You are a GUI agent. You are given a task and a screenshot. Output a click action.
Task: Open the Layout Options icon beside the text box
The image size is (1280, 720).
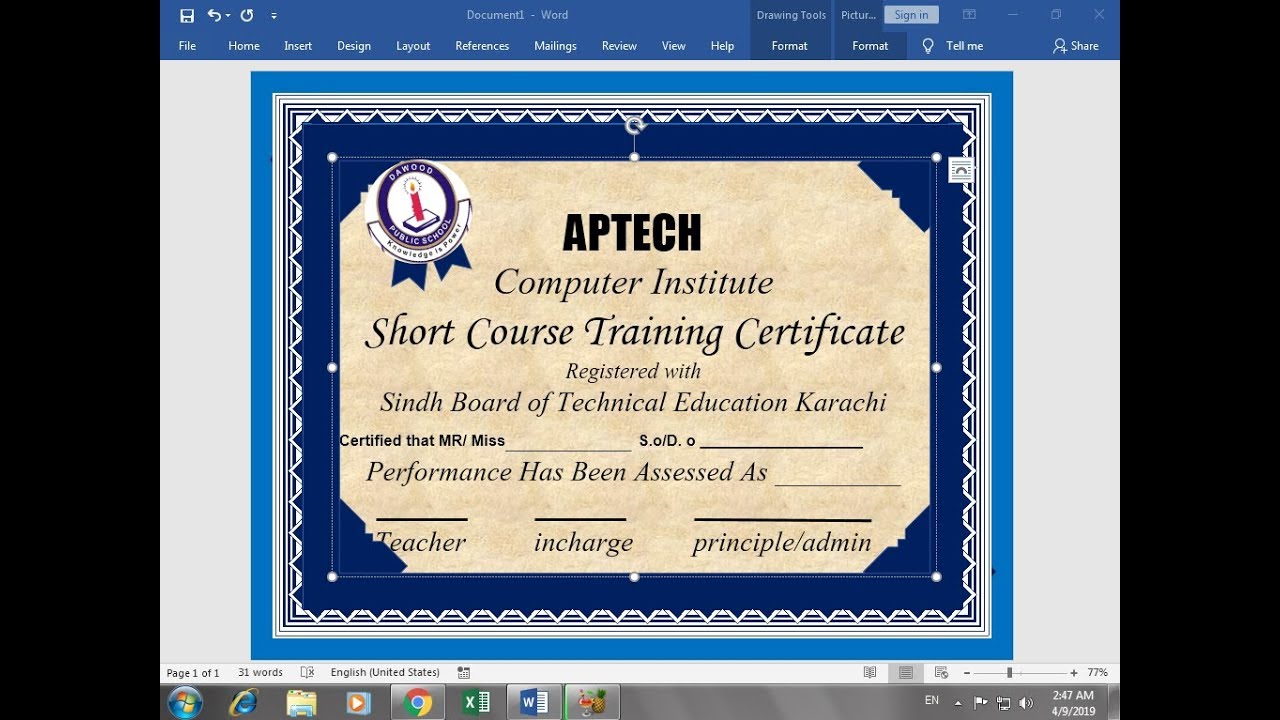961,170
